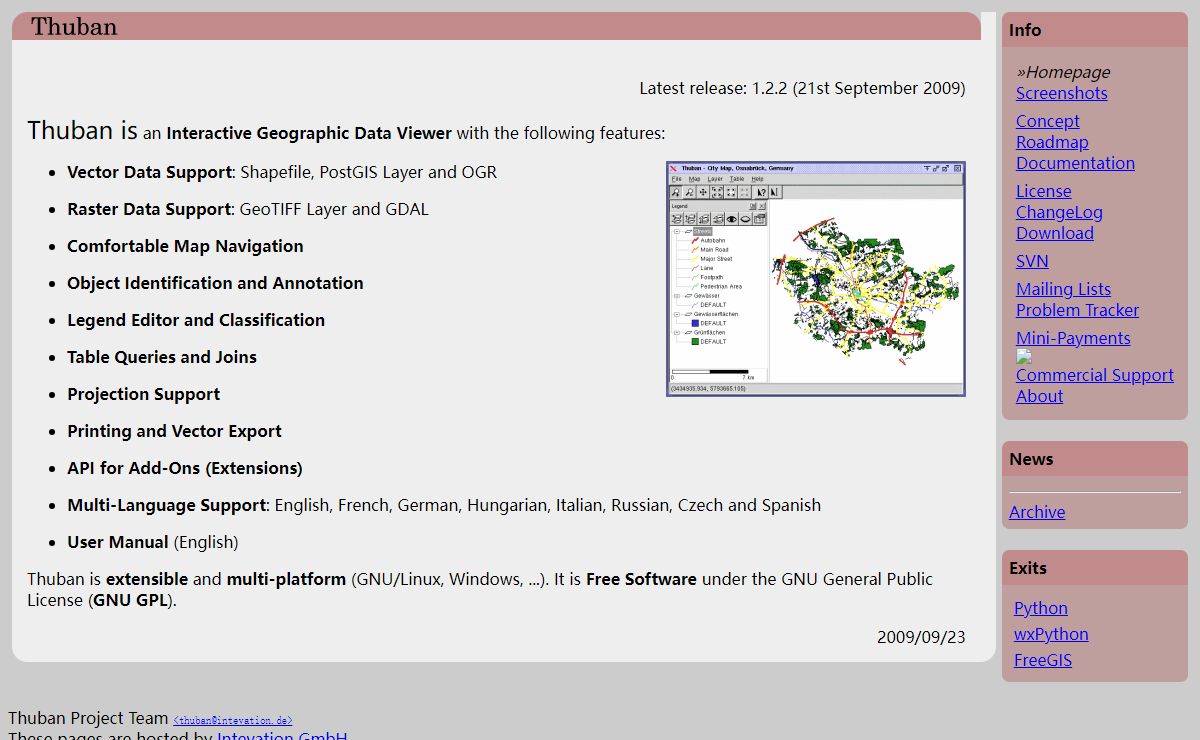
Task: Open the Mini-Payments link
Action: [x=1073, y=338]
